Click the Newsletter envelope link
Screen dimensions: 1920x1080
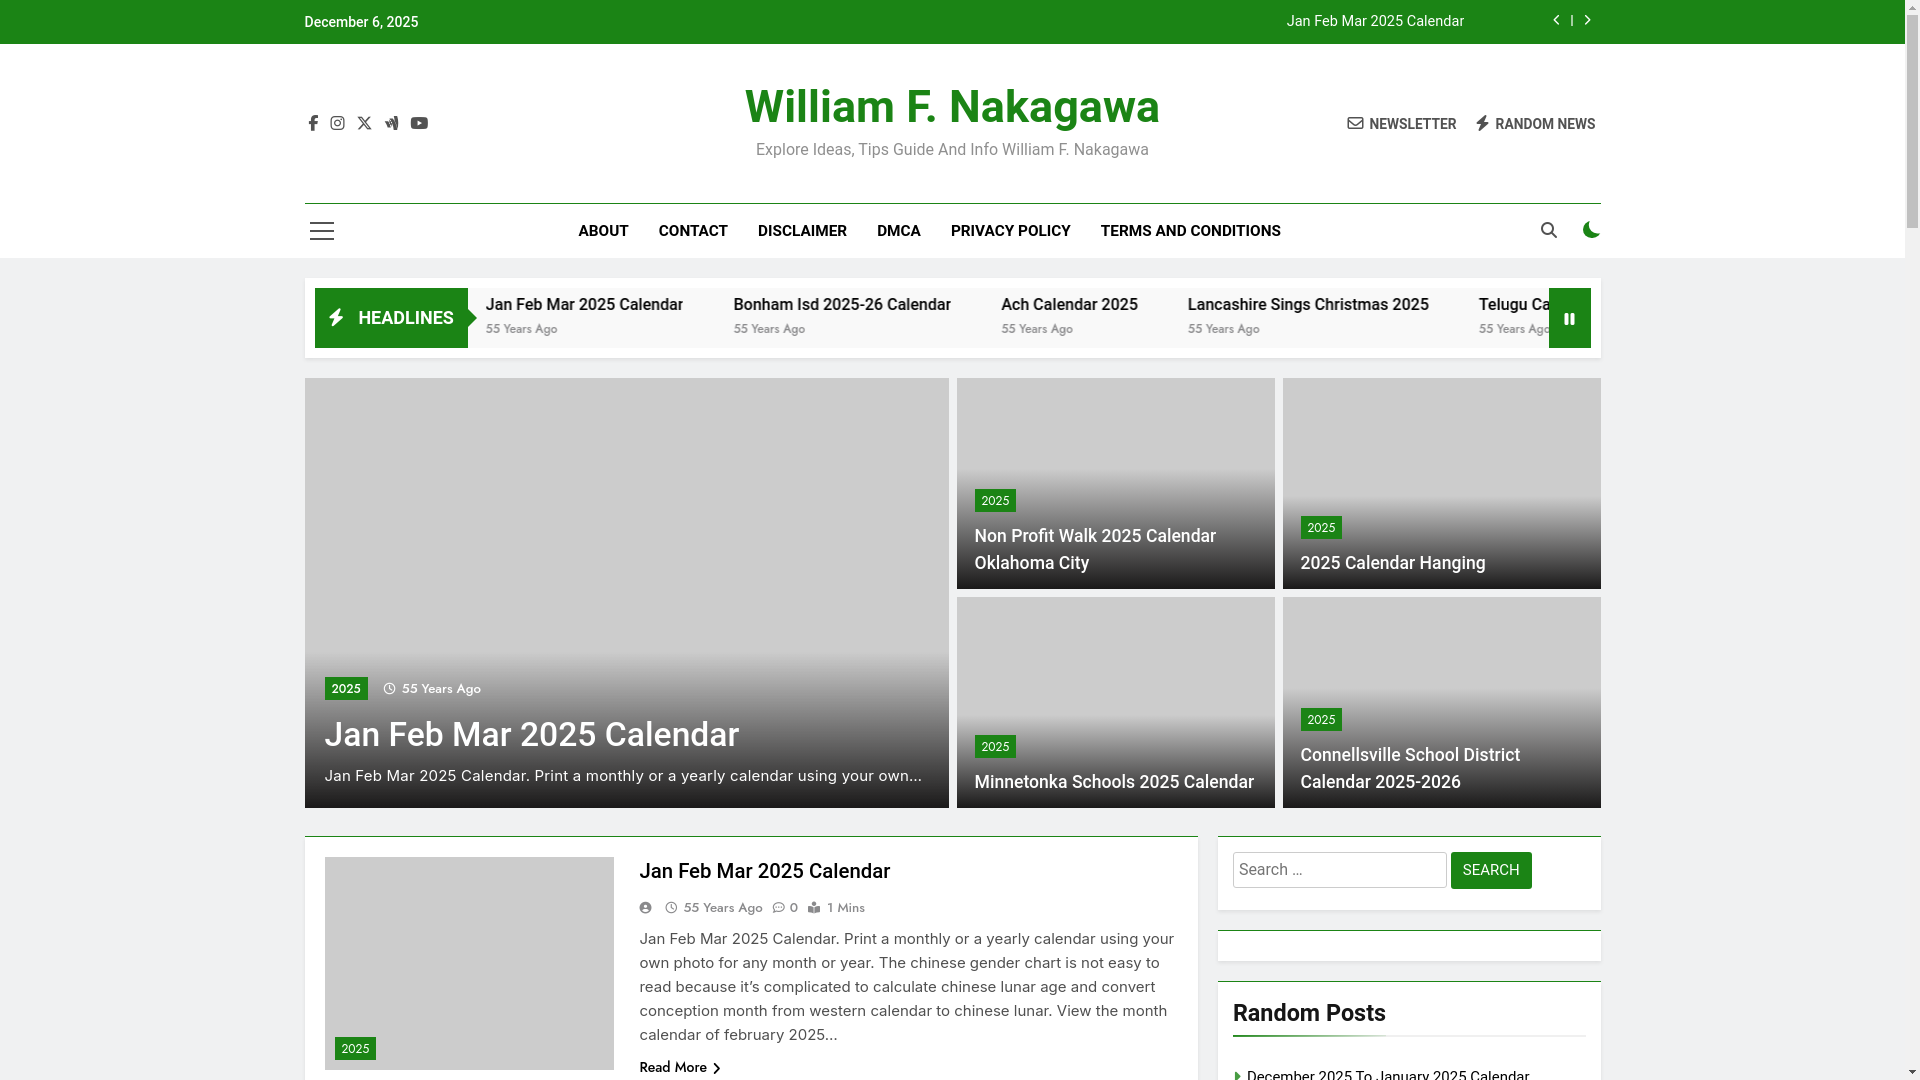point(1401,124)
